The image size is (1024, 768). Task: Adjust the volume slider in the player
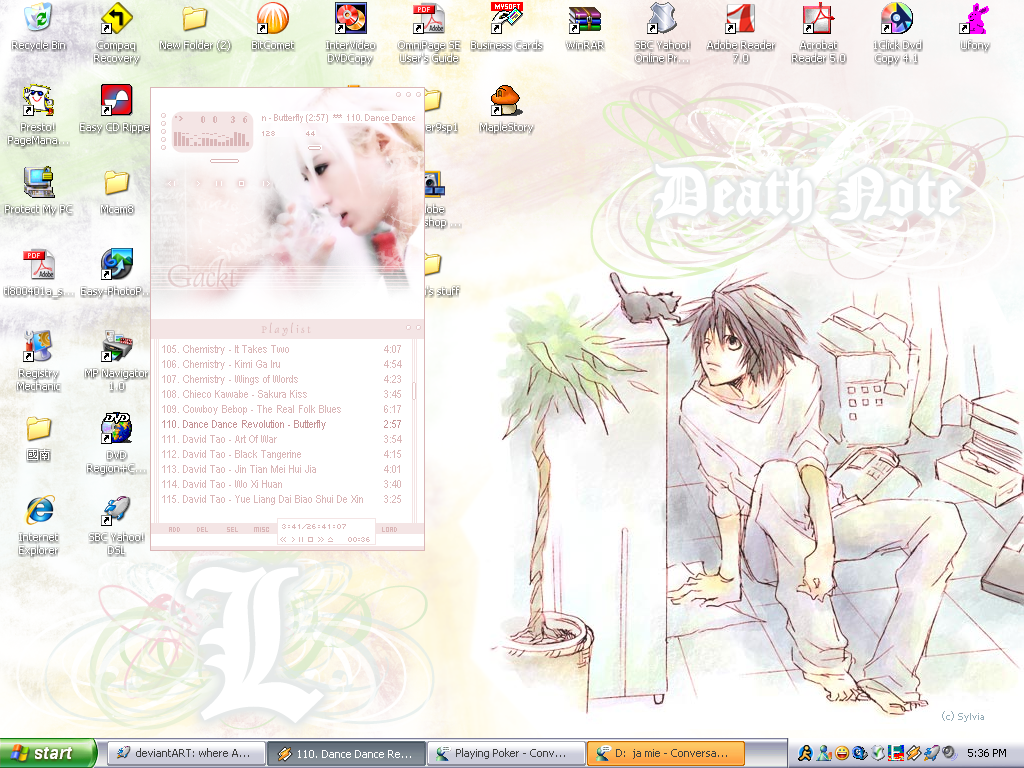pos(315,148)
